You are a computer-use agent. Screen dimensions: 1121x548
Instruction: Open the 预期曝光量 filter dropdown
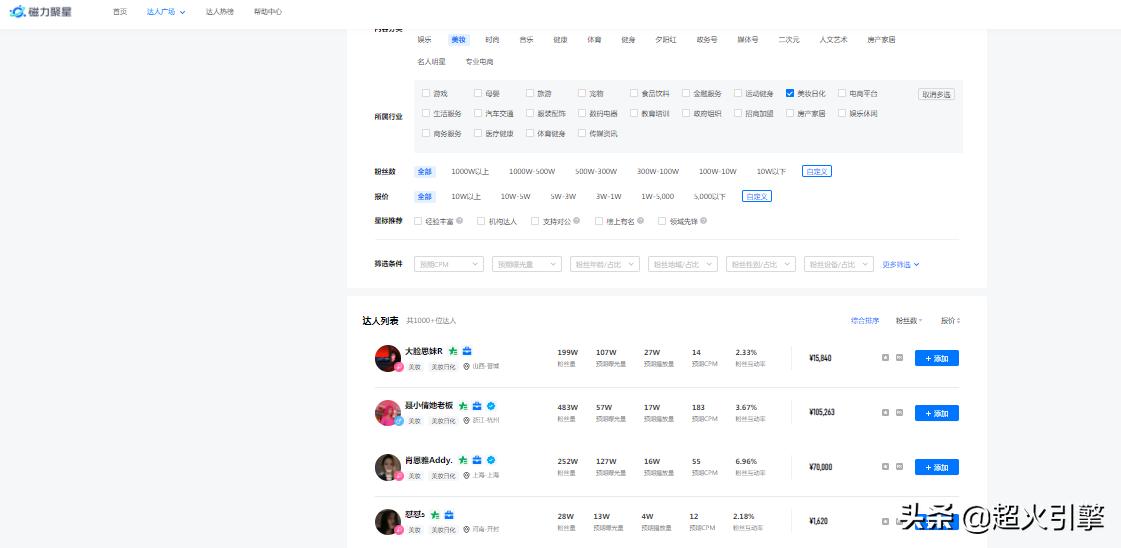tap(527, 264)
